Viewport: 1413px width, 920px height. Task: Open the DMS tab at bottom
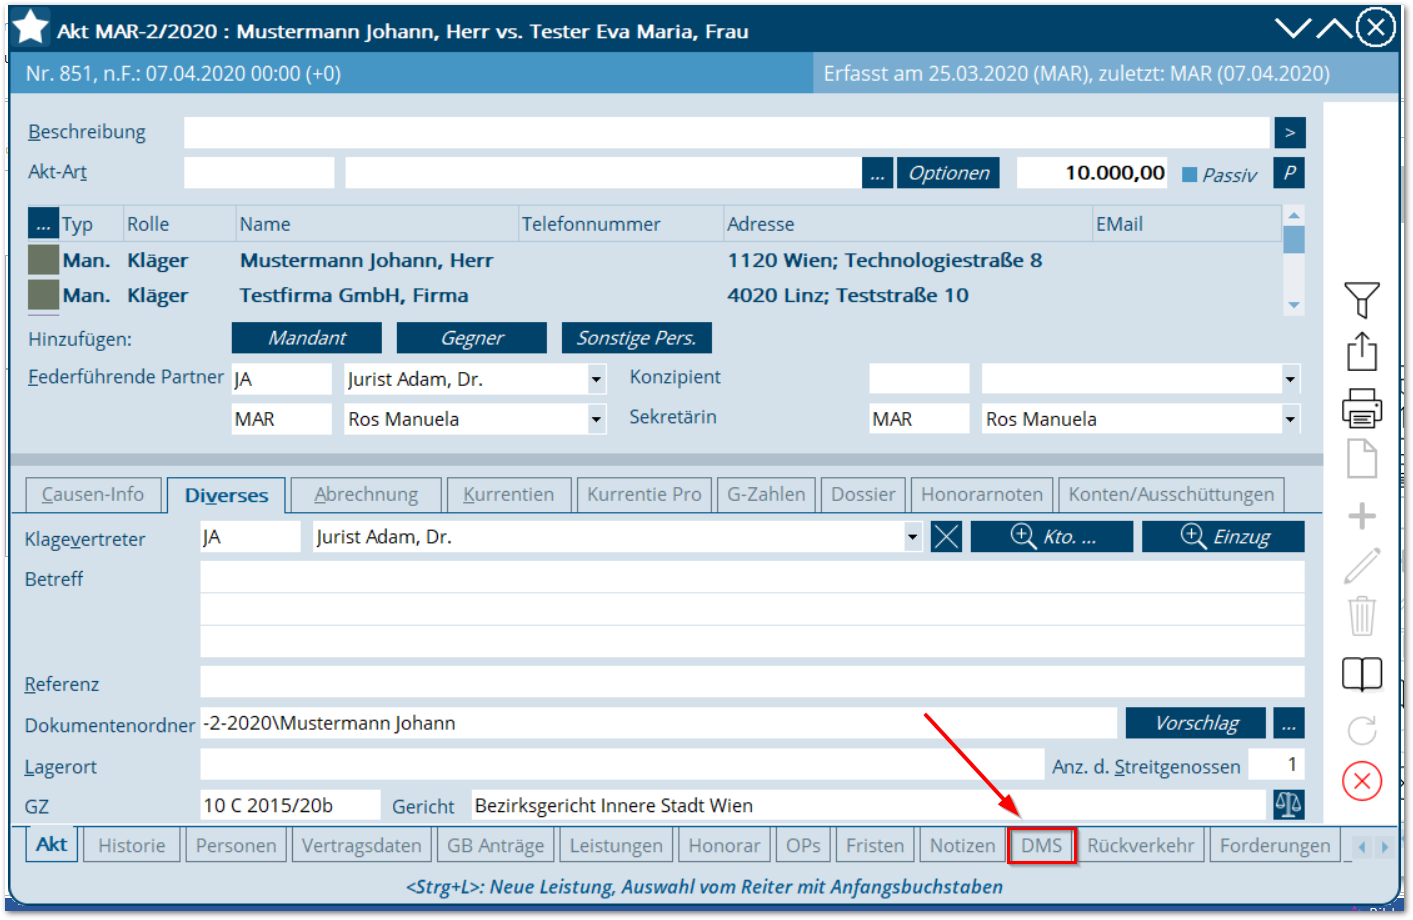pos(1041,845)
